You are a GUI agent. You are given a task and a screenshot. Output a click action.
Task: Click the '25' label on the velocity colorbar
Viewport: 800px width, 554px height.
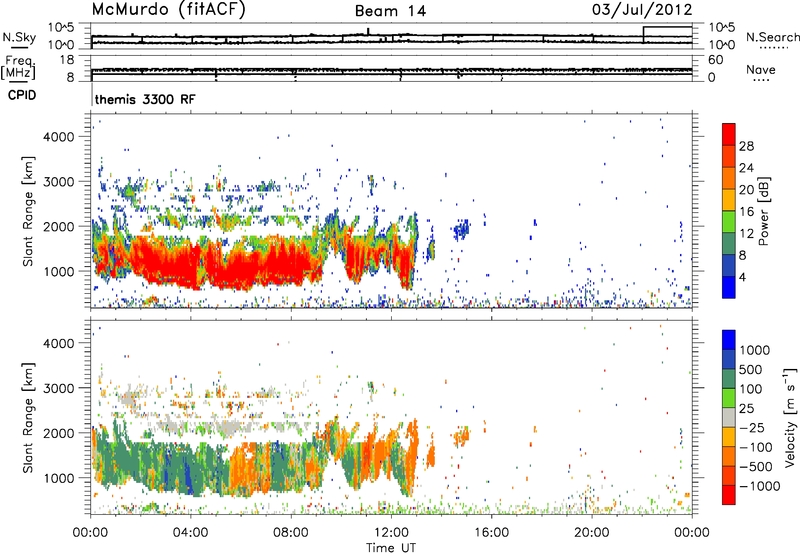pyautogui.click(x=746, y=408)
